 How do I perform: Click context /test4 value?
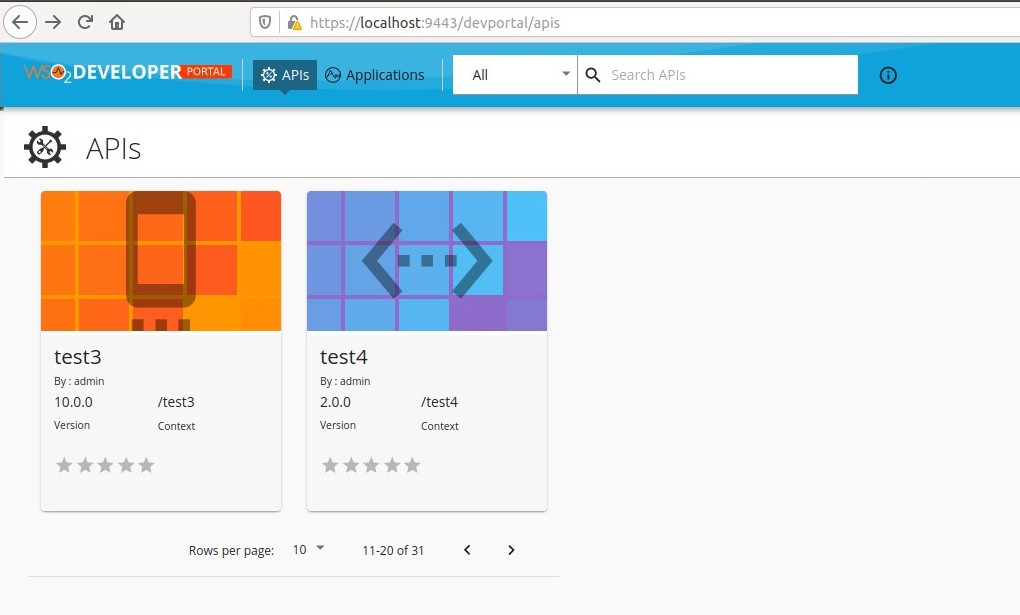tap(440, 402)
